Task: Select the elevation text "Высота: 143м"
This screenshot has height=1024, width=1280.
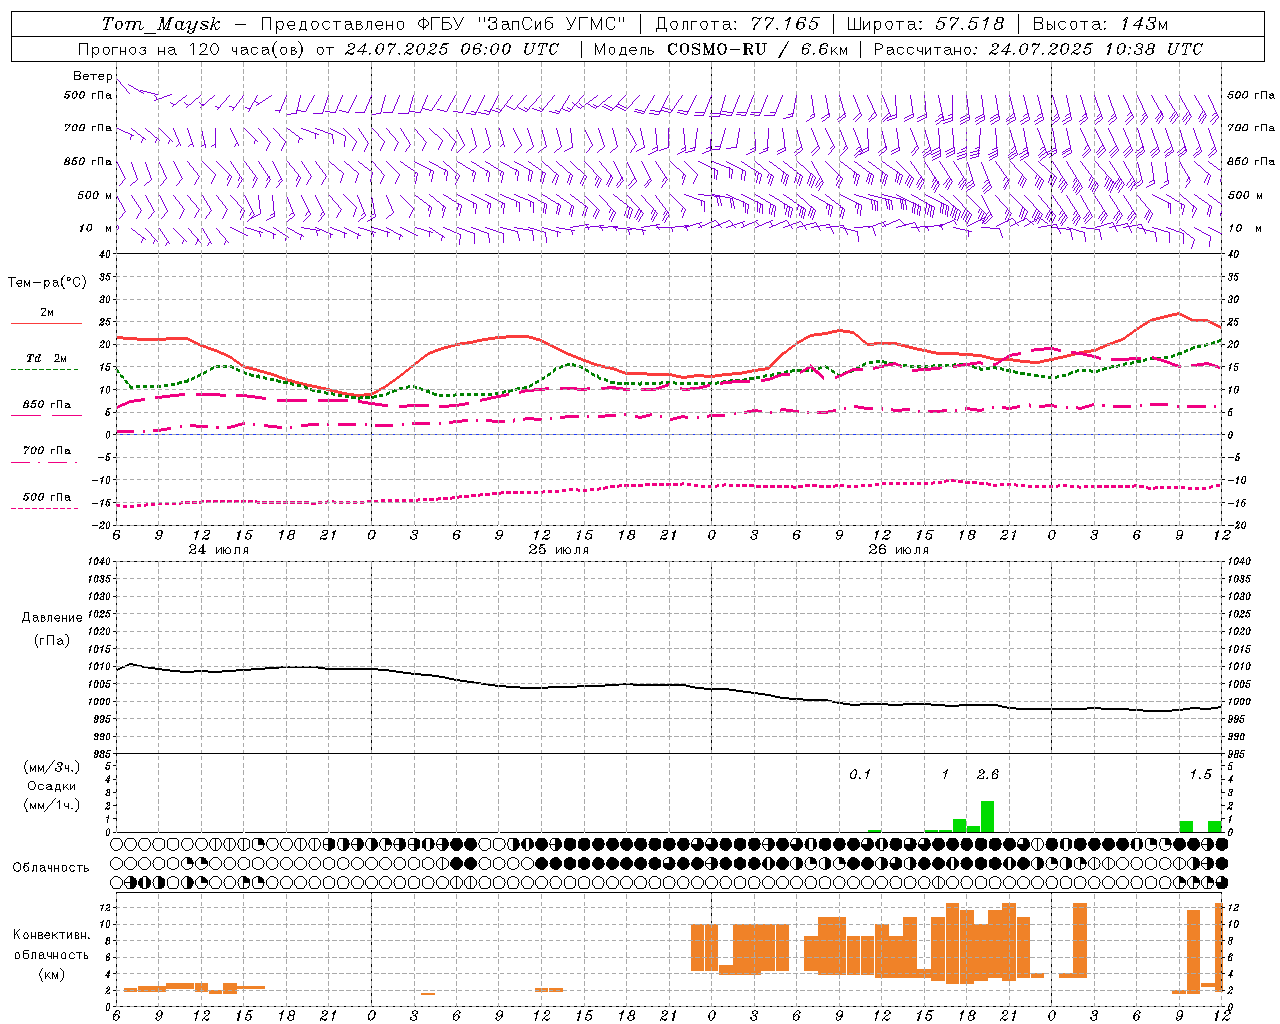Action: pyautogui.click(x=1100, y=24)
